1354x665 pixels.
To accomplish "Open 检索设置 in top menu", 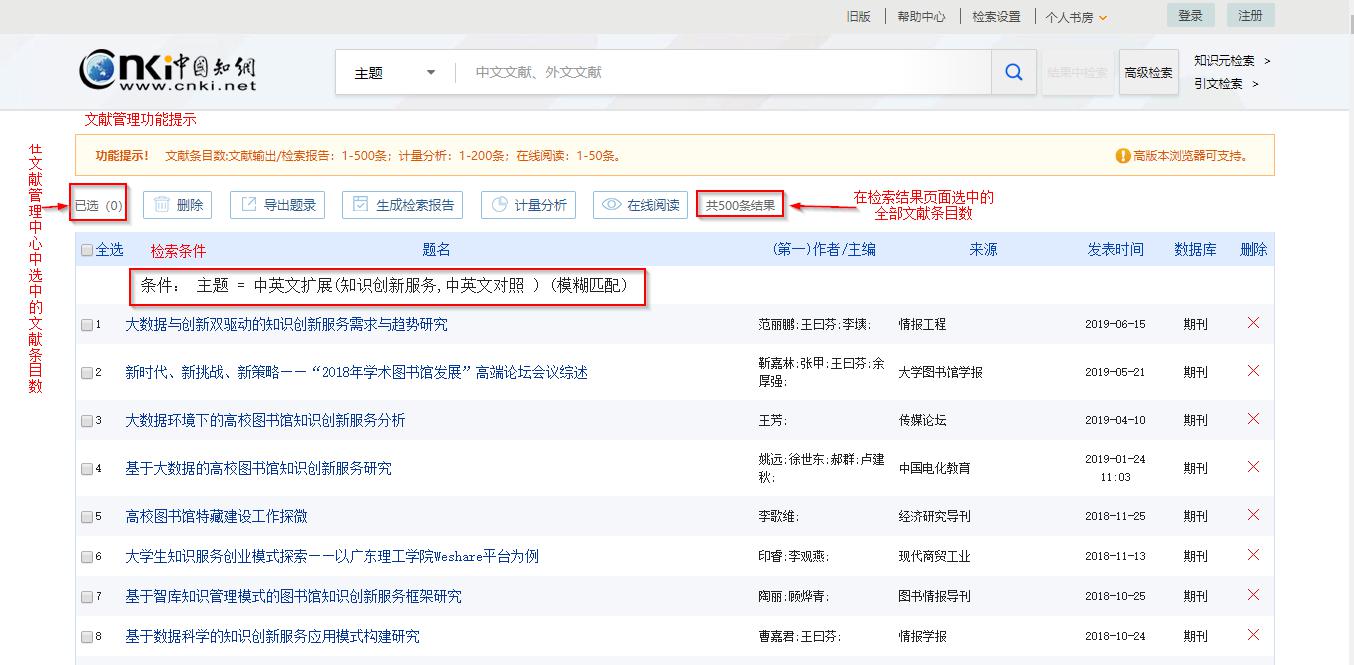I will click(x=996, y=17).
